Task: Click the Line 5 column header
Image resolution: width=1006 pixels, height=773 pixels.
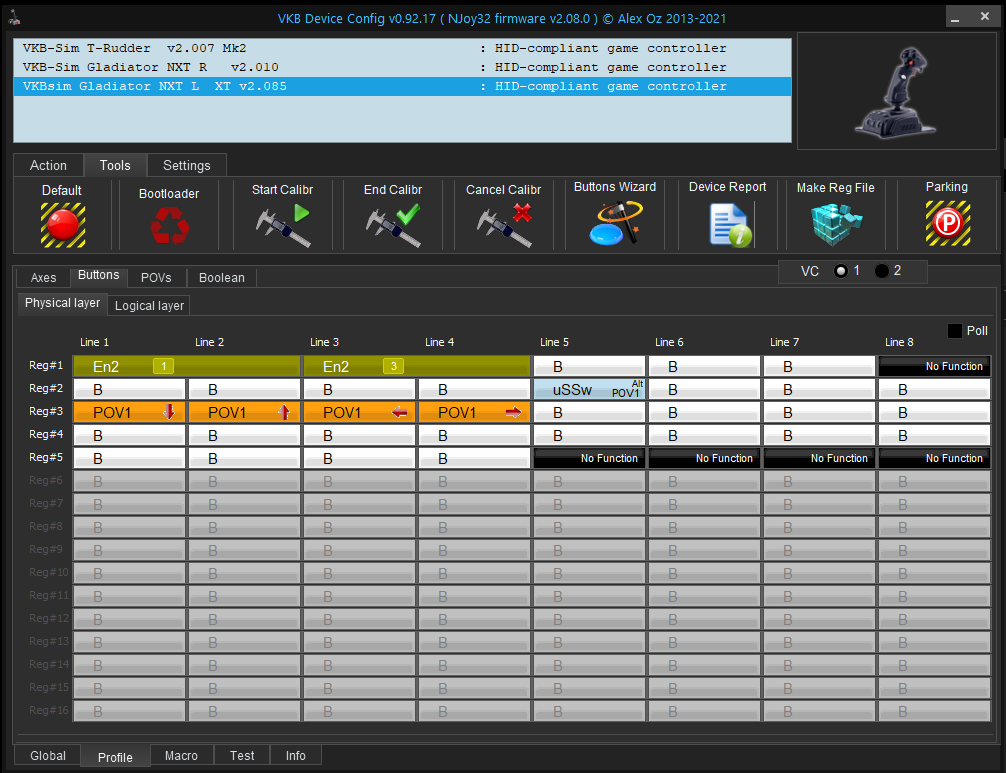Action: 554,342
